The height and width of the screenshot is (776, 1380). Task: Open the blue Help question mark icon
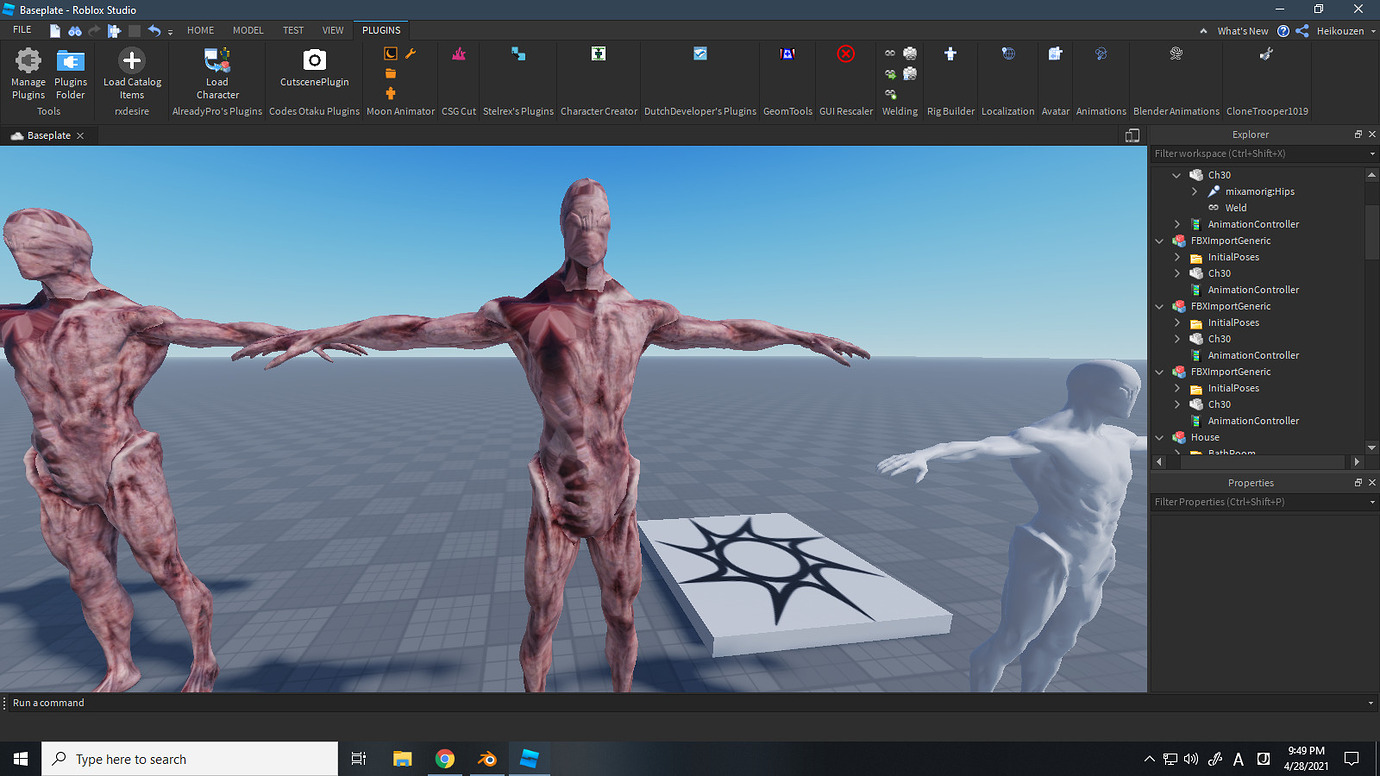click(1283, 31)
